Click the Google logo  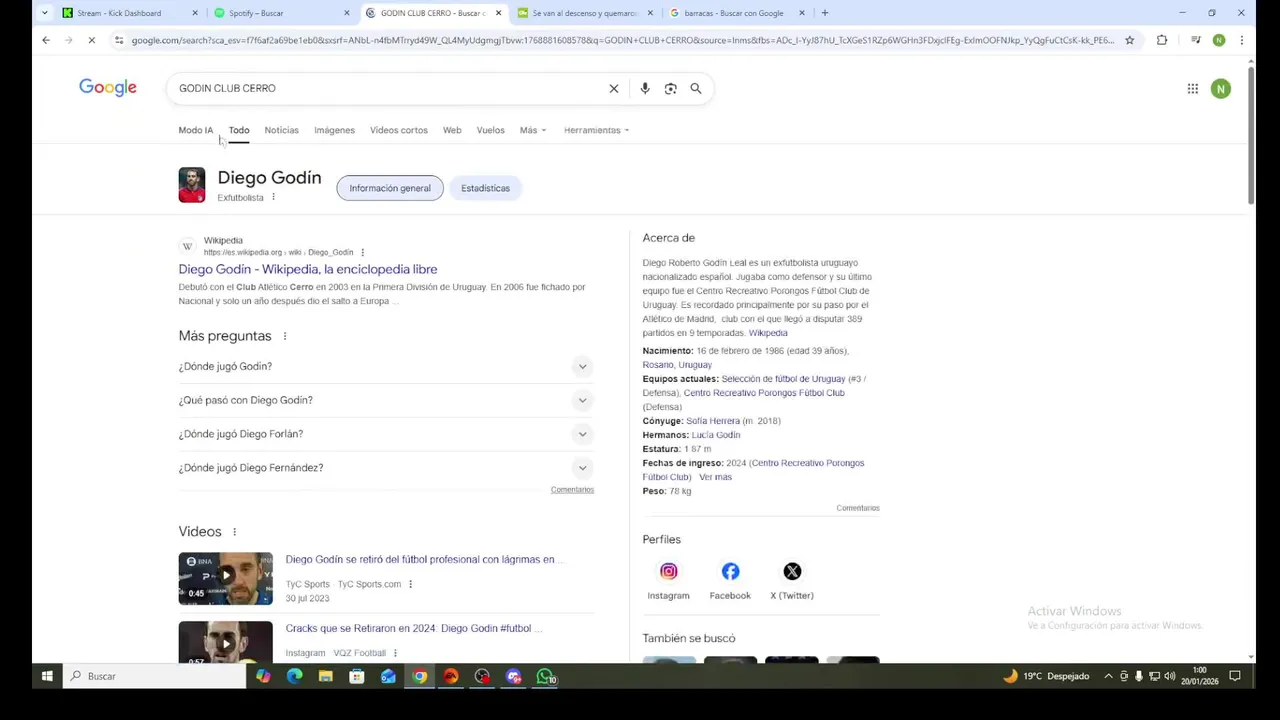tap(108, 88)
